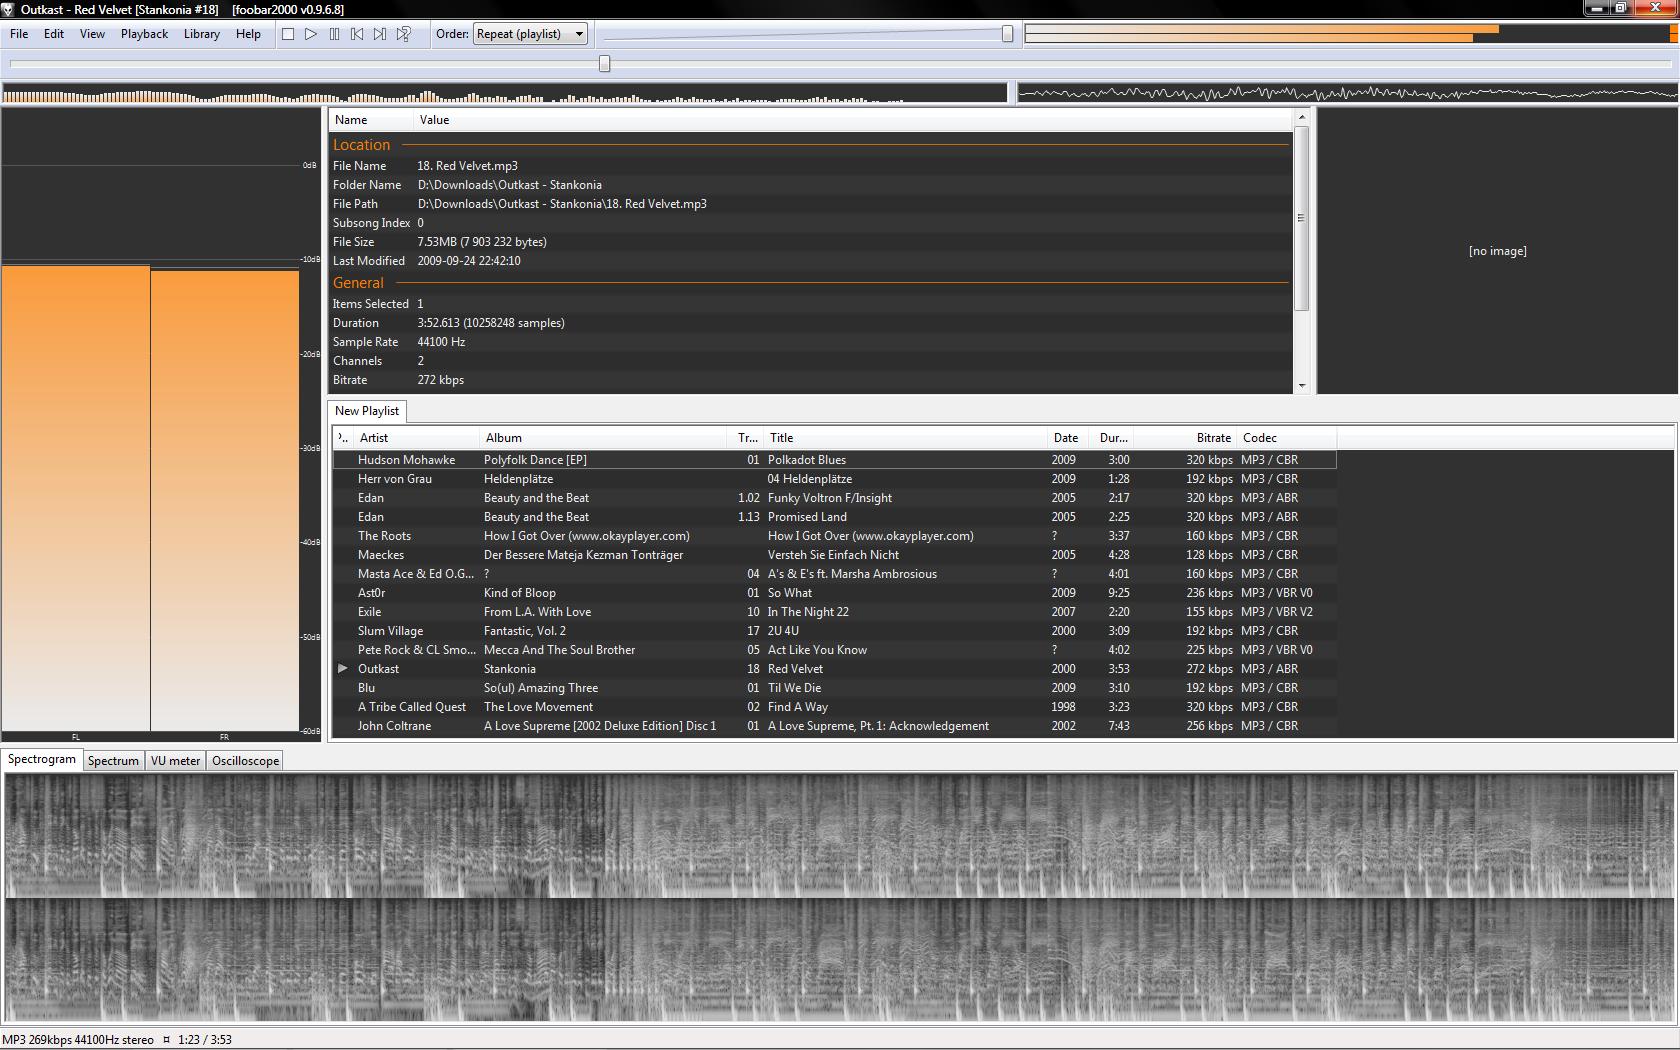This screenshot has width=1680, height=1050.
Task: Sort playlist by Title column header
Action: click(905, 438)
